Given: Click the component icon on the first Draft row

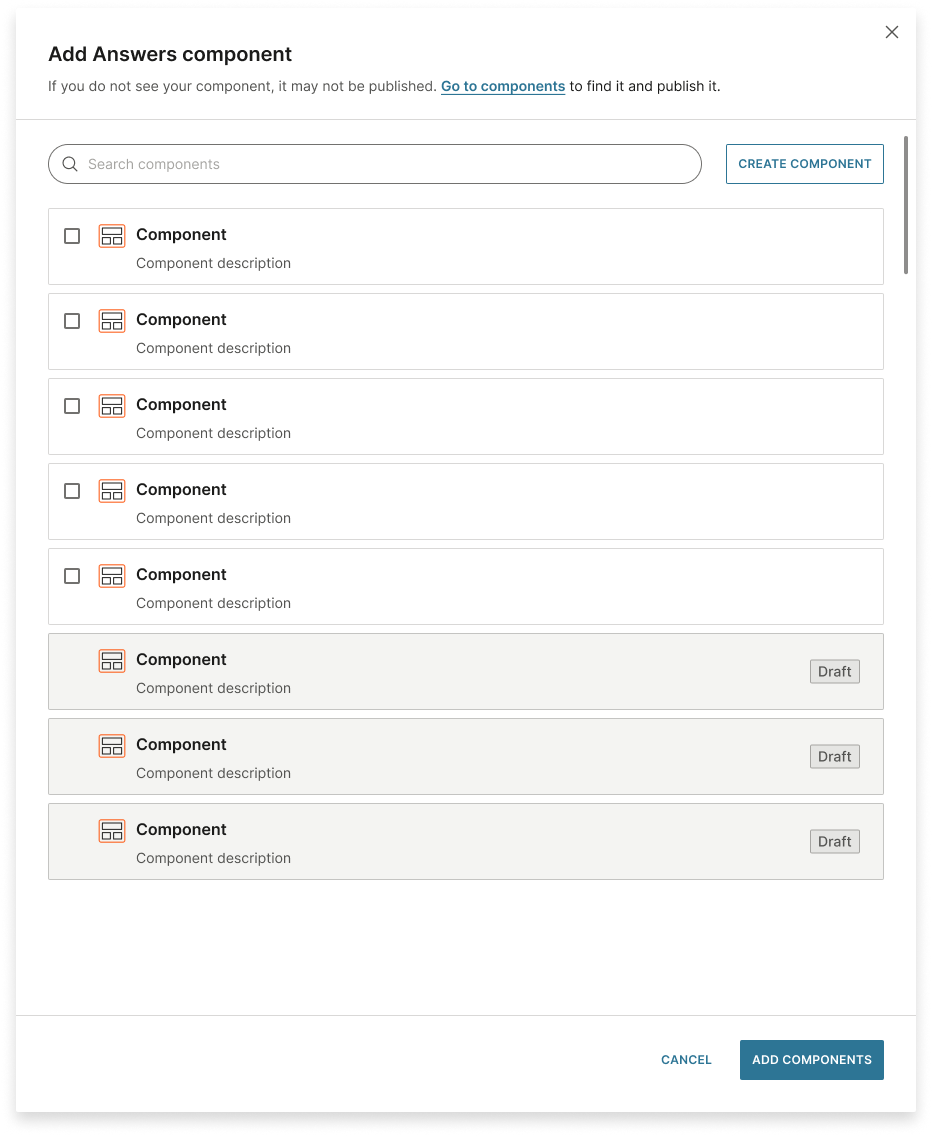Looking at the screenshot, I should coord(112,661).
